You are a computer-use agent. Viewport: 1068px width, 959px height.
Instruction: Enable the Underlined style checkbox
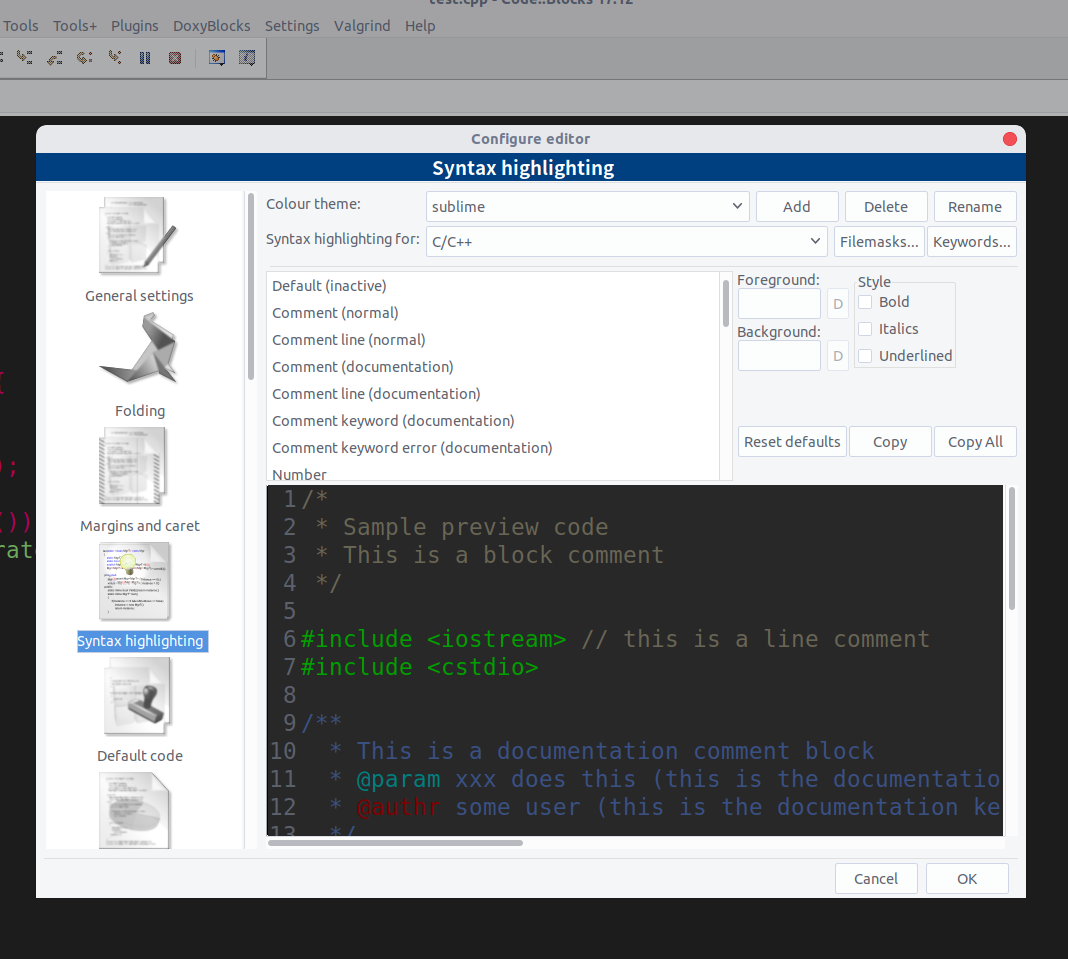tap(865, 356)
